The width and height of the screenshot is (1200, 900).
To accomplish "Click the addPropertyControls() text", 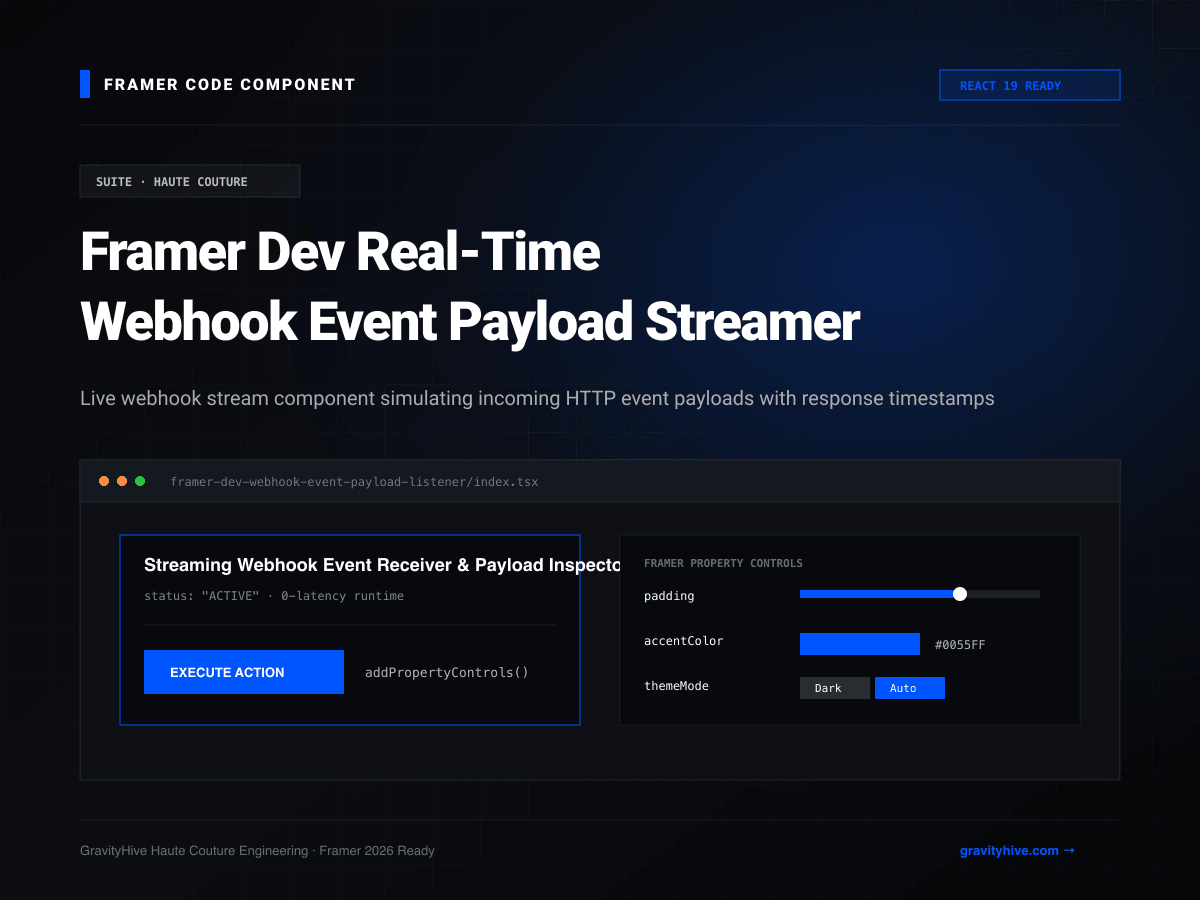I will click(x=447, y=672).
